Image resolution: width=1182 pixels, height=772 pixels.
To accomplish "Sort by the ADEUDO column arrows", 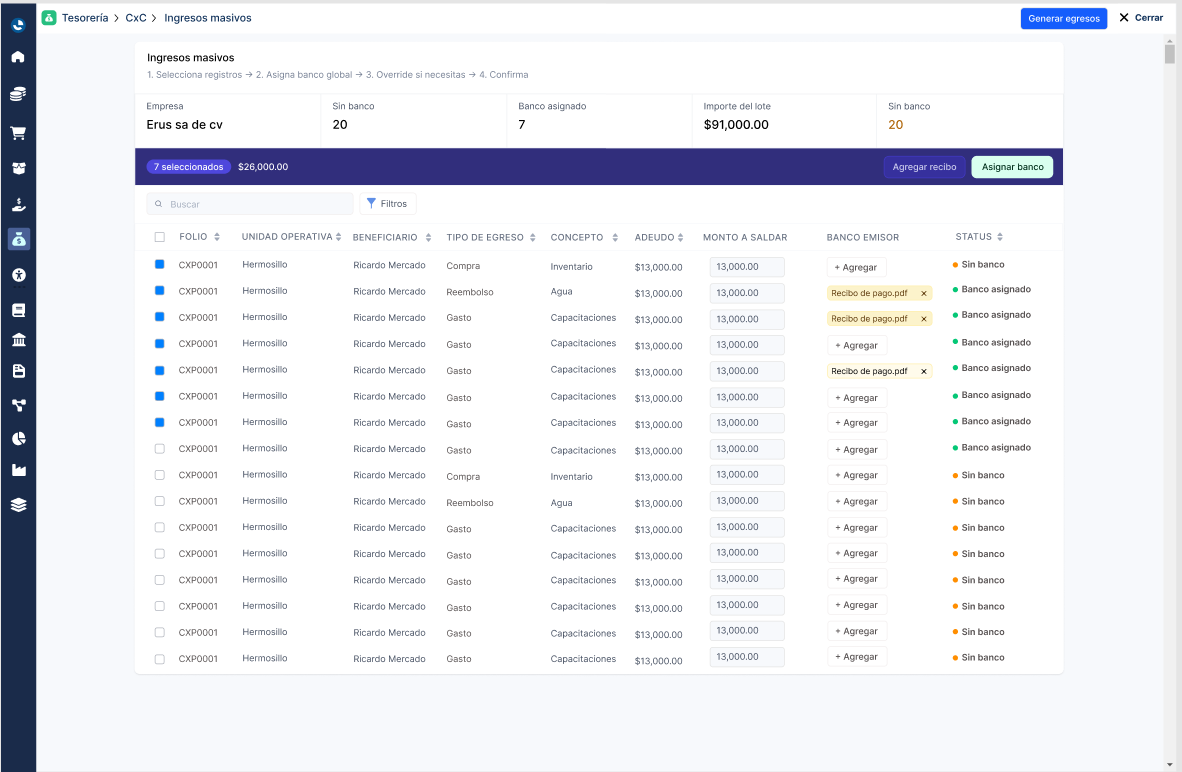I will (681, 237).
